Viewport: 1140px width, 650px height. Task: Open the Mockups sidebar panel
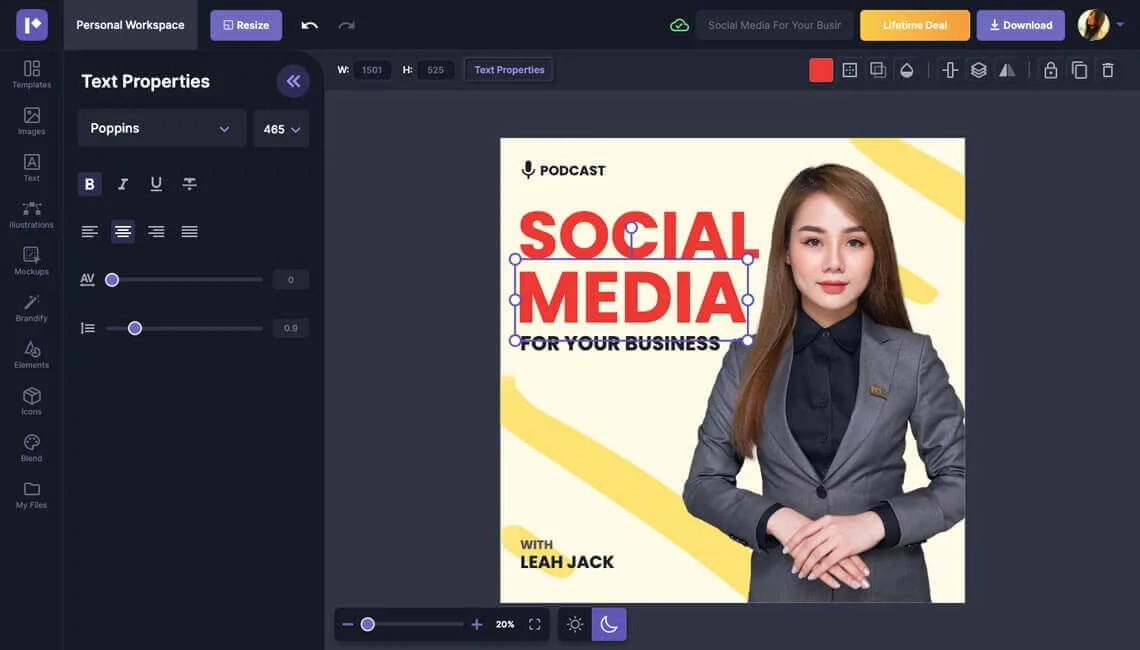(31, 261)
